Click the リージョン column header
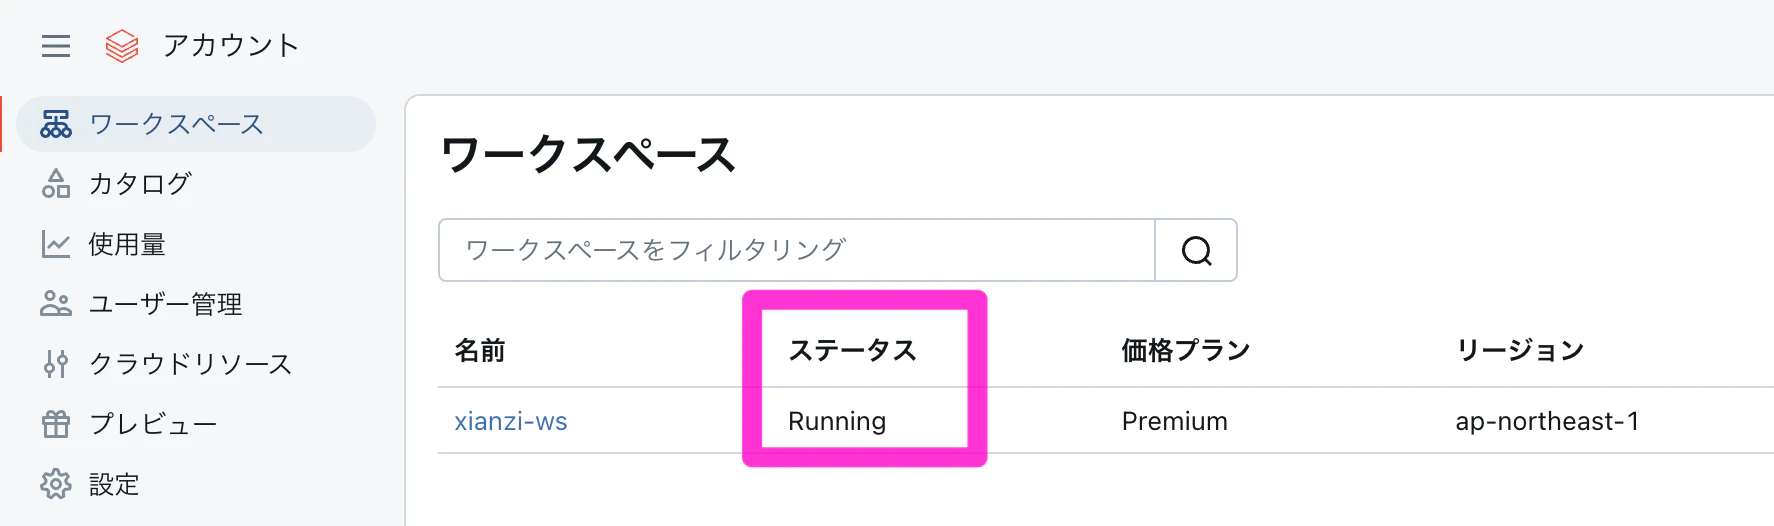The image size is (1774, 526). 1520,350
